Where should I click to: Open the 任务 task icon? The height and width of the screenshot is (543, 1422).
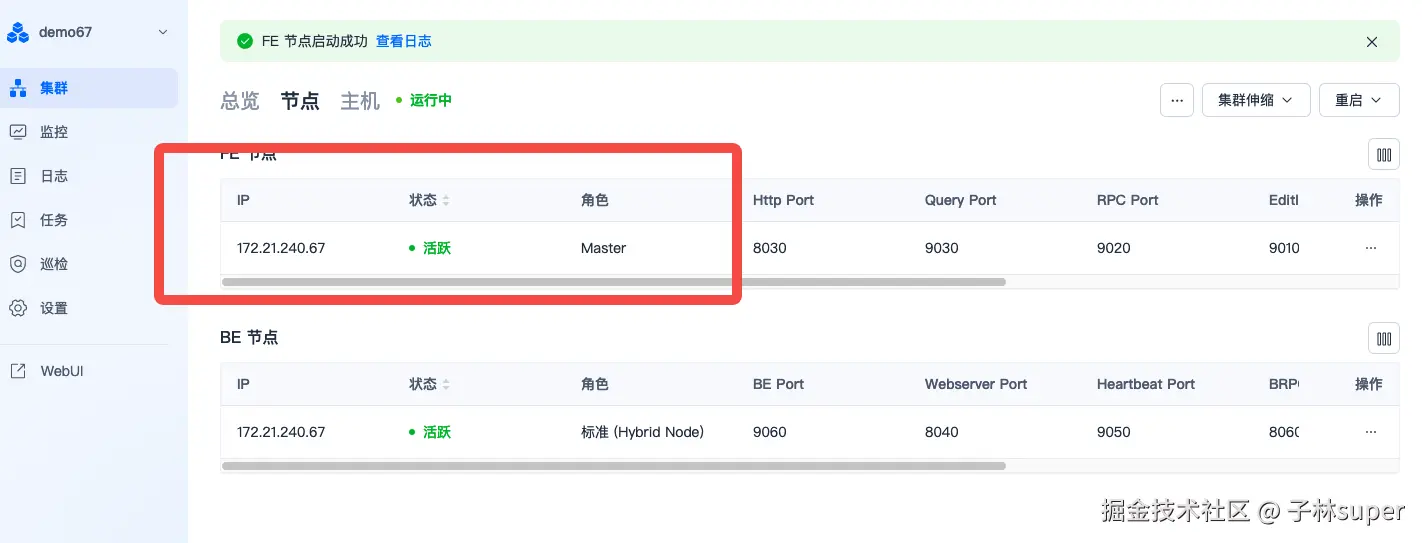point(18,220)
